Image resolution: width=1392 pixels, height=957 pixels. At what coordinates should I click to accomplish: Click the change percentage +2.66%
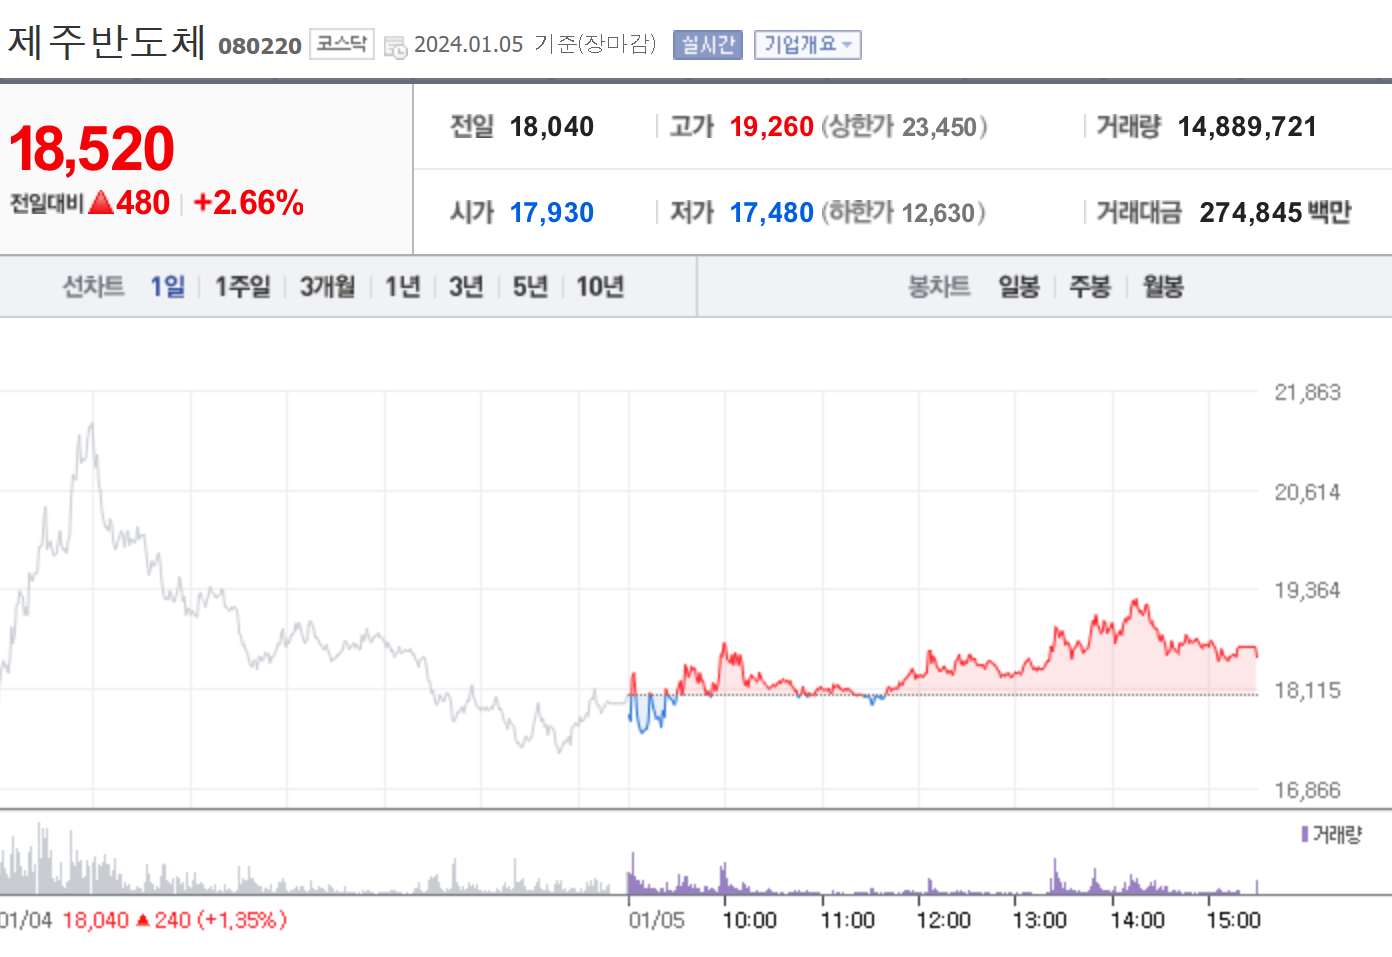(x=249, y=203)
